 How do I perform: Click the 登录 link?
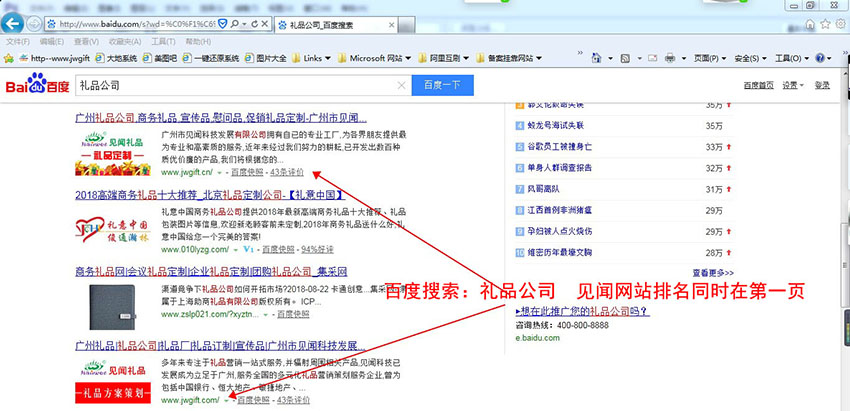pyautogui.click(x=822, y=85)
